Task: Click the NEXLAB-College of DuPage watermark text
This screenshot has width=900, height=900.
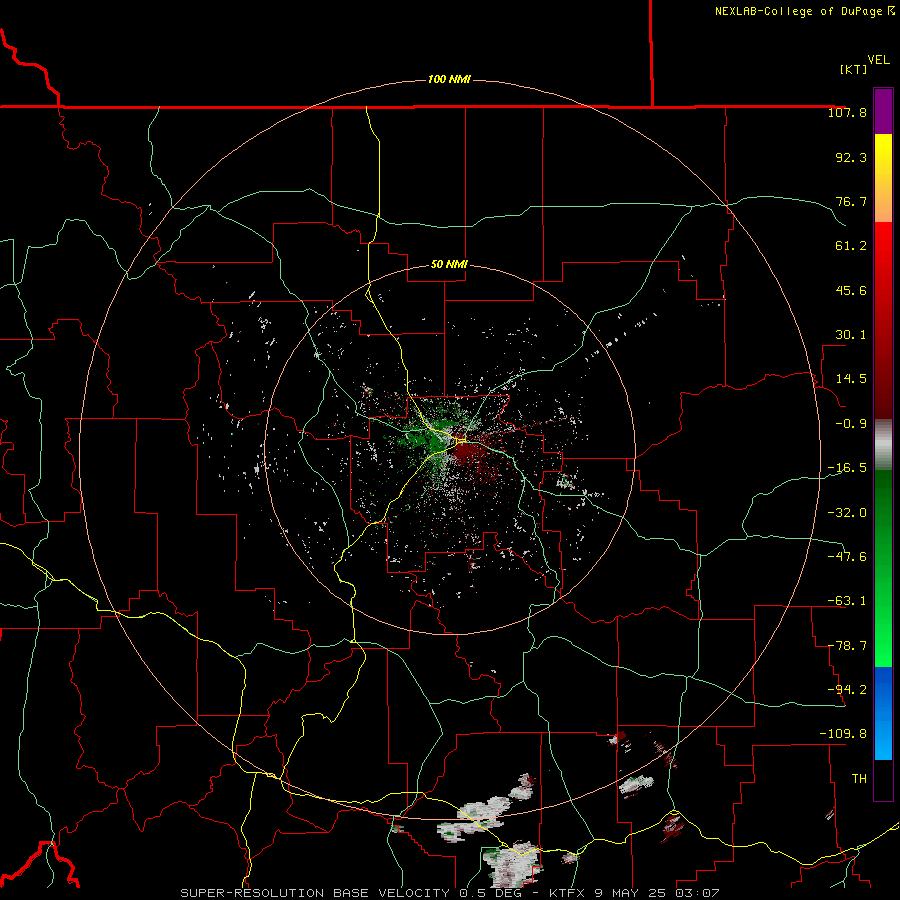Action: coord(799,11)
